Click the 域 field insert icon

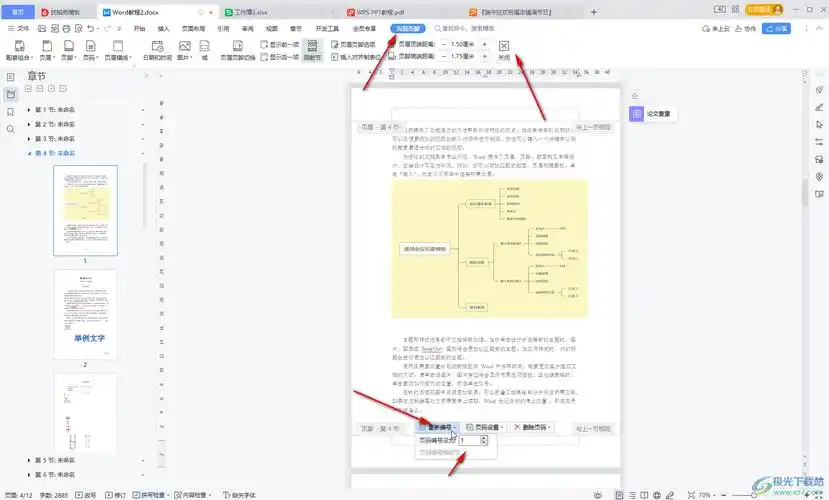tap(205, 50)
